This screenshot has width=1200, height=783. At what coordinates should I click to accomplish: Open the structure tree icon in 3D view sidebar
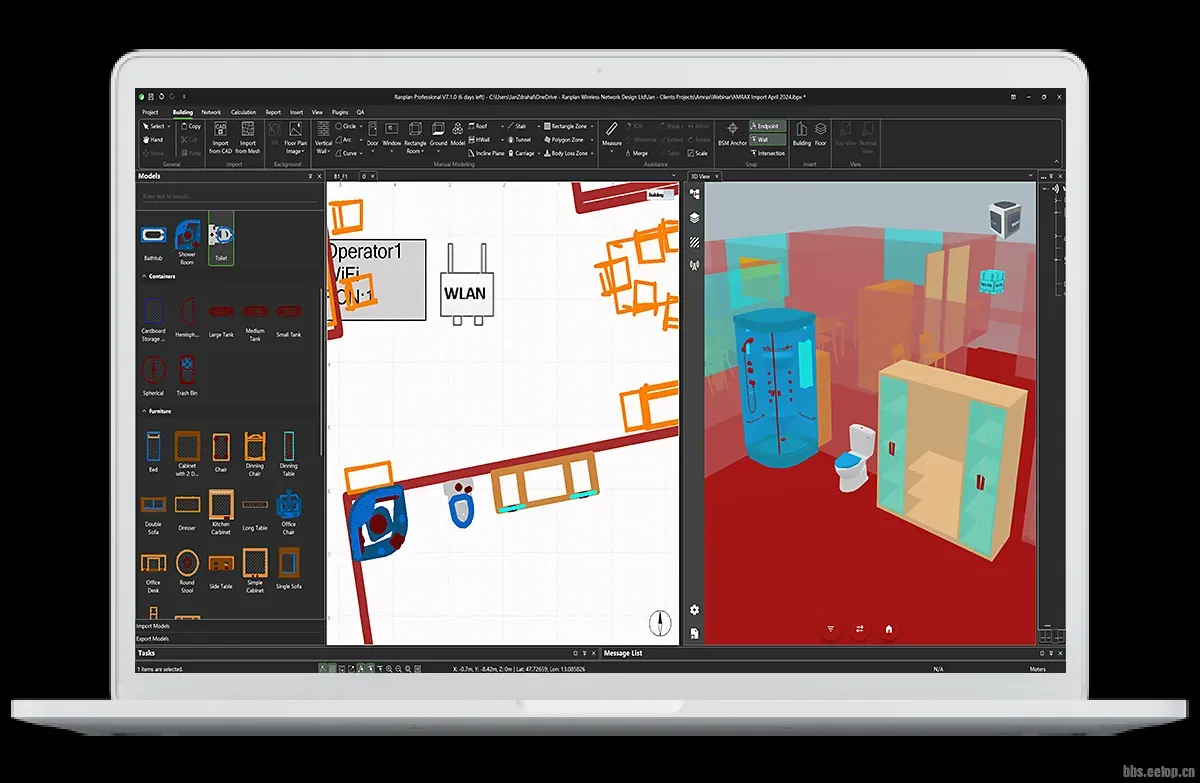[695, 195]
